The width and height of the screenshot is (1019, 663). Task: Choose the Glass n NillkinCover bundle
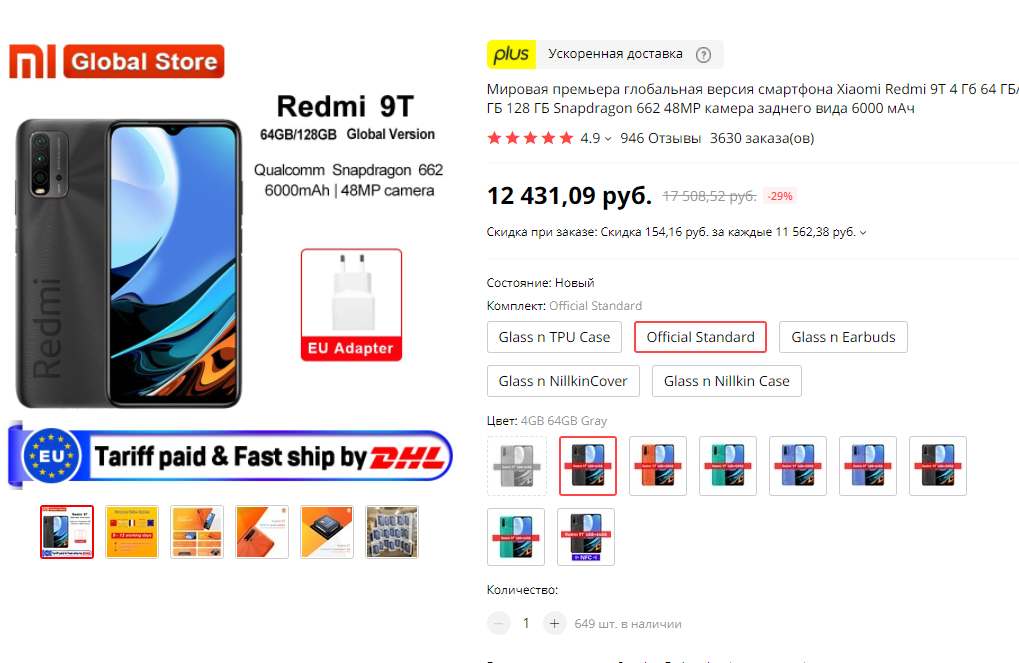pos(563,382)
